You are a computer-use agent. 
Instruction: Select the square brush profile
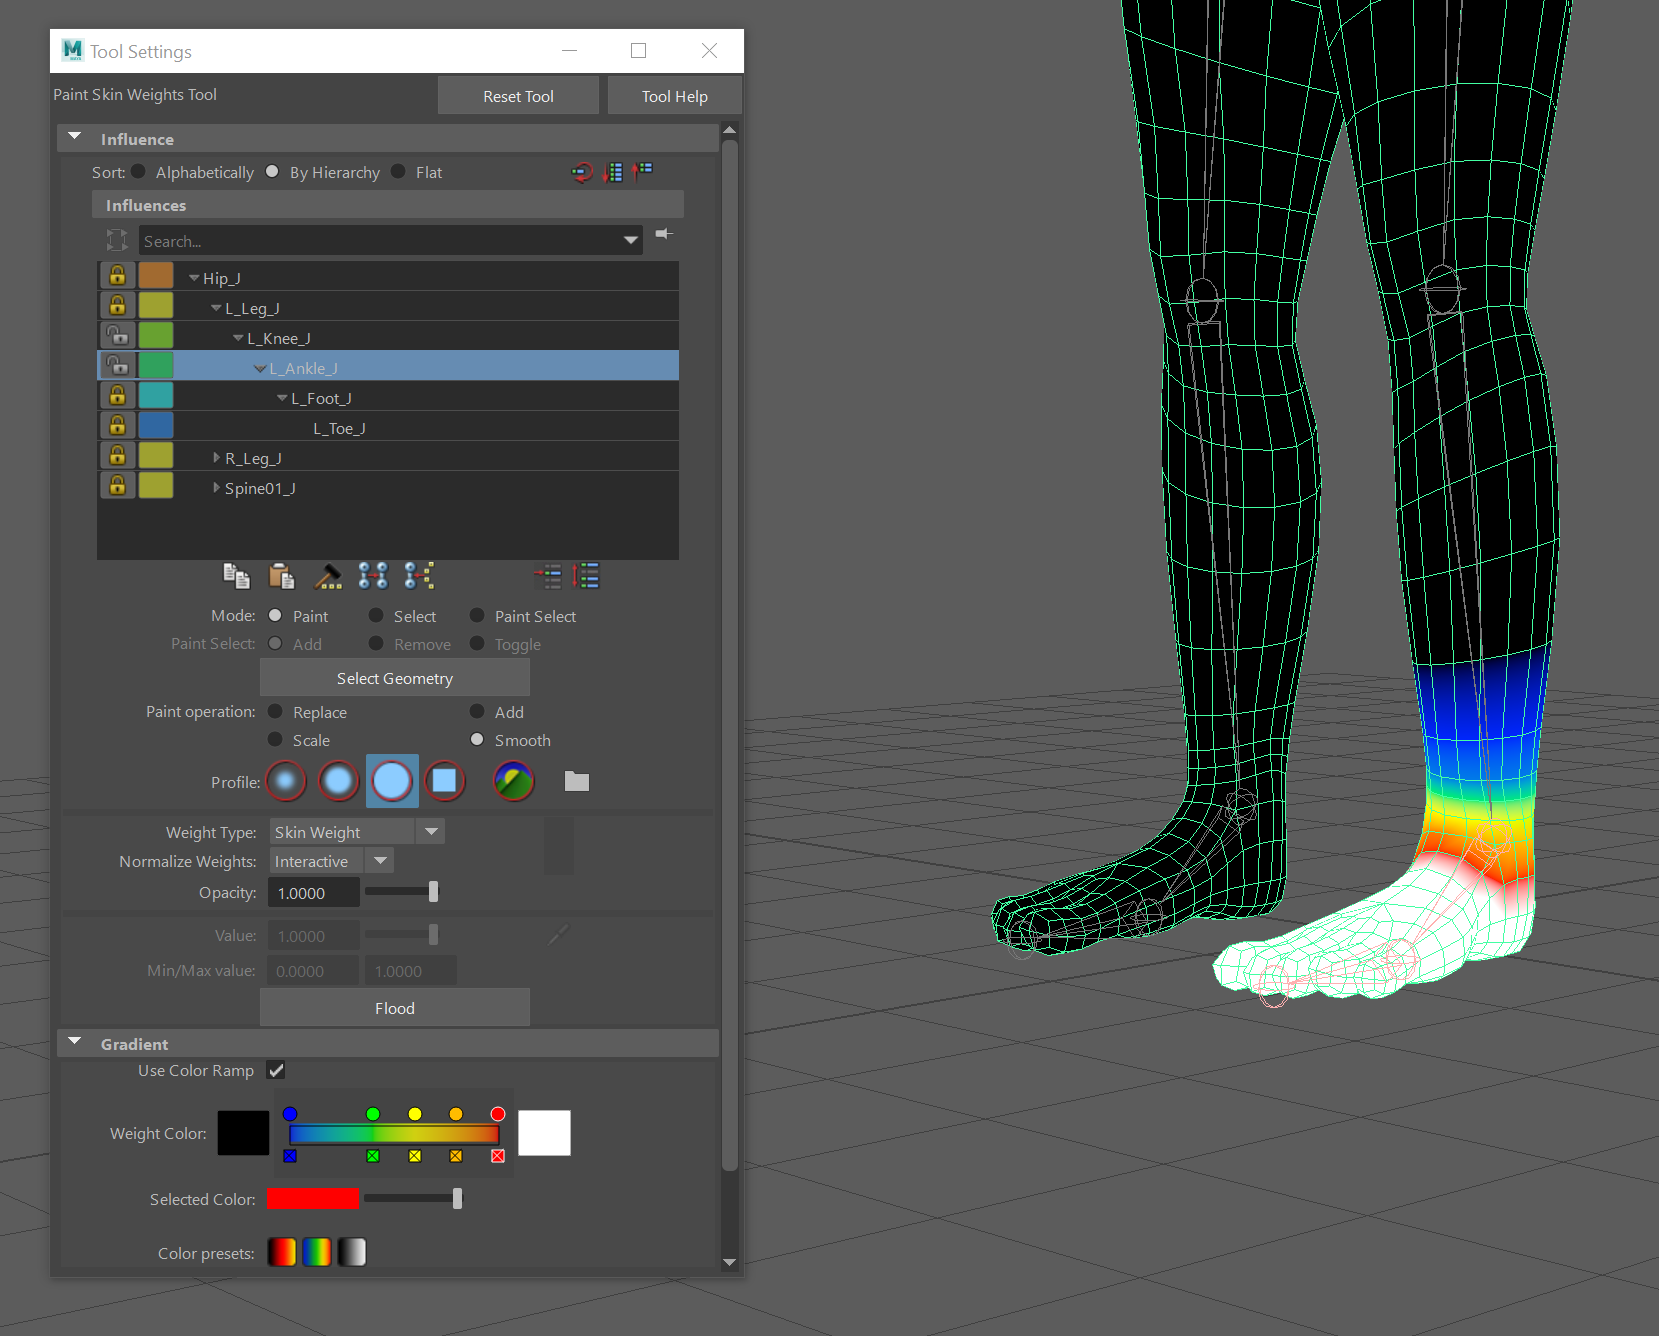click(x=445, y=781)
